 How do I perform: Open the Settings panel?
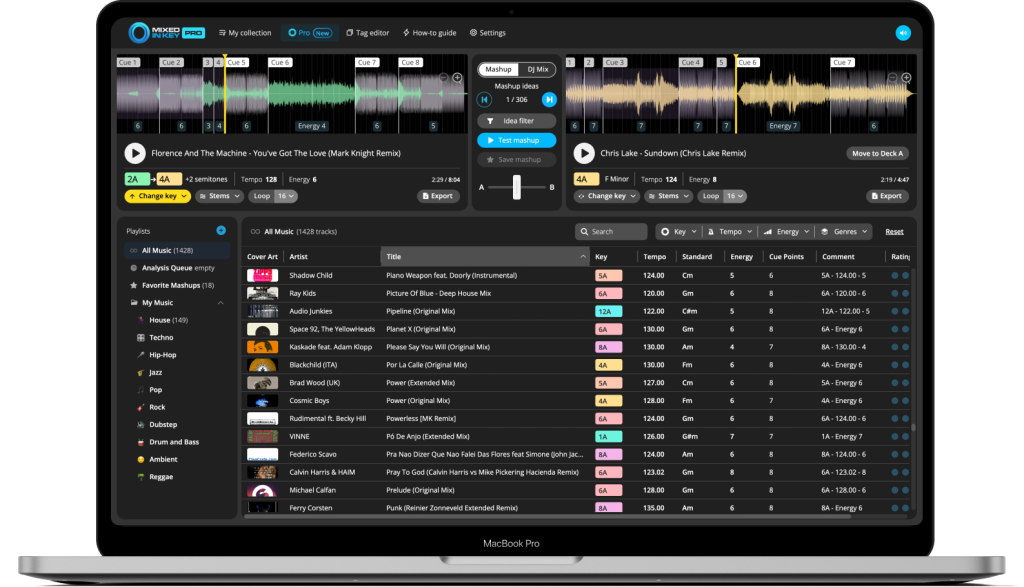[x=487, y=32]
